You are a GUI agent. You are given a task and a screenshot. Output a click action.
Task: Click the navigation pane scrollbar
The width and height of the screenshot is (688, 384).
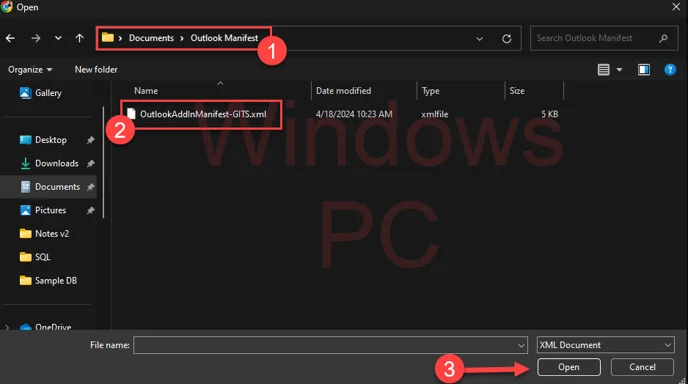coord(104,162)
